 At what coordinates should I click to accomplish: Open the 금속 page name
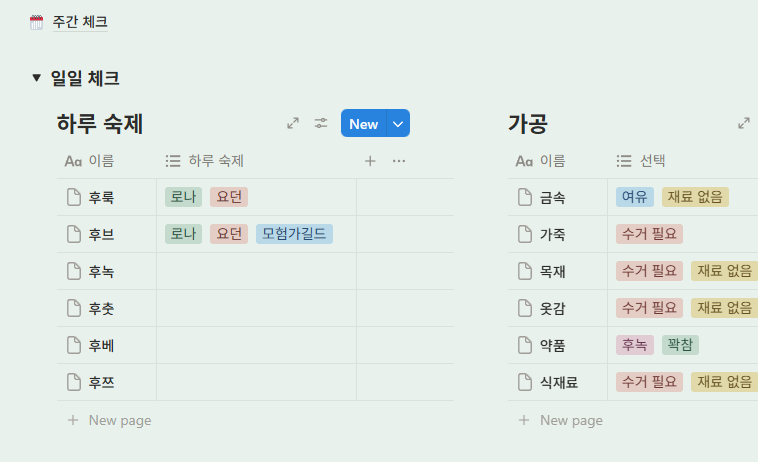tap(553, 198)
